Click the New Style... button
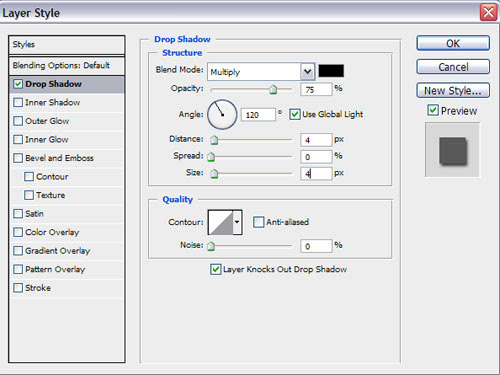 tap(453, 90)
